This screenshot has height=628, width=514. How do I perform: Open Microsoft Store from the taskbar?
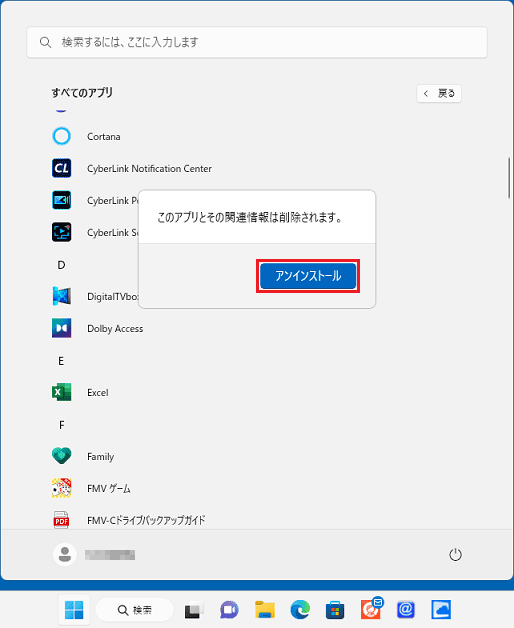pos(335,610)
